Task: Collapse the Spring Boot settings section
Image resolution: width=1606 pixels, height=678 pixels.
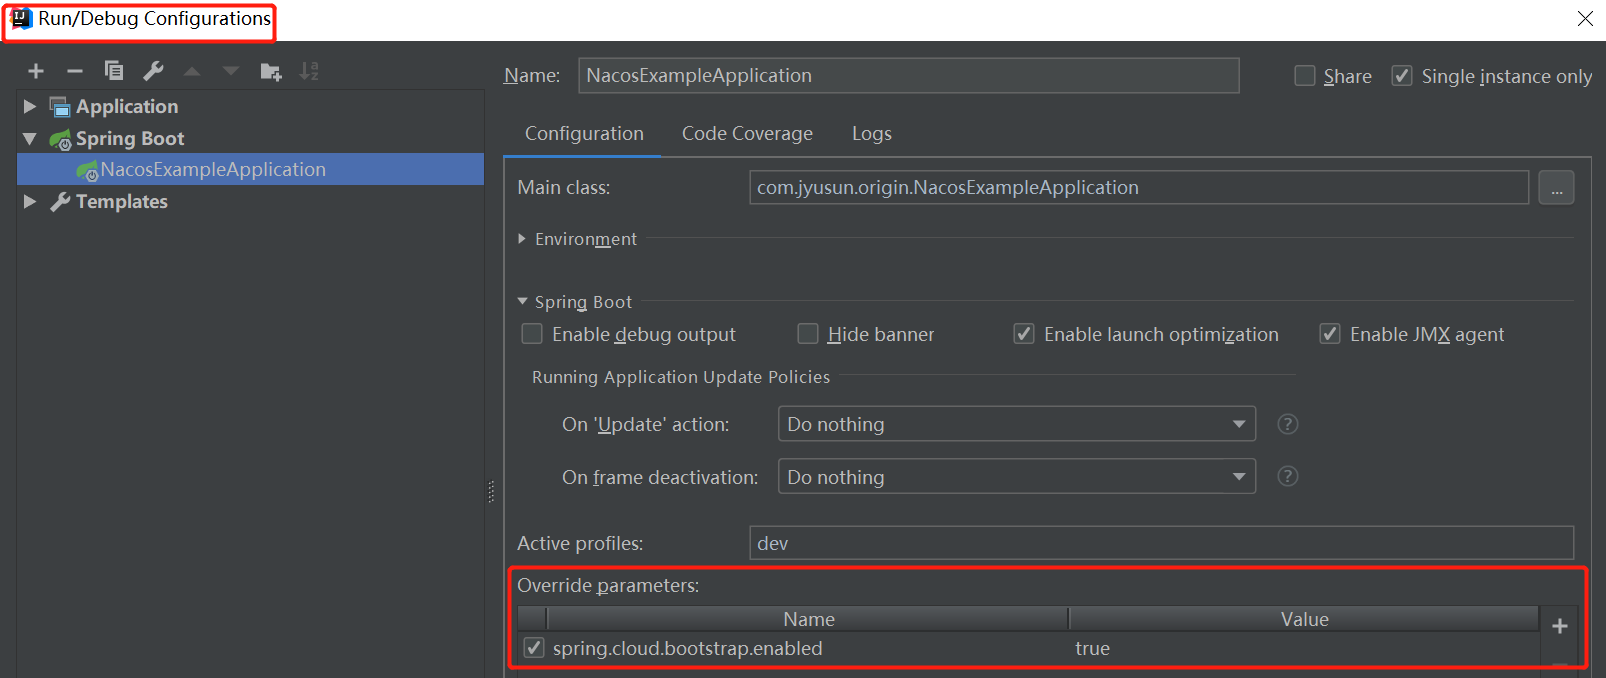Action: tap(522, 301)
